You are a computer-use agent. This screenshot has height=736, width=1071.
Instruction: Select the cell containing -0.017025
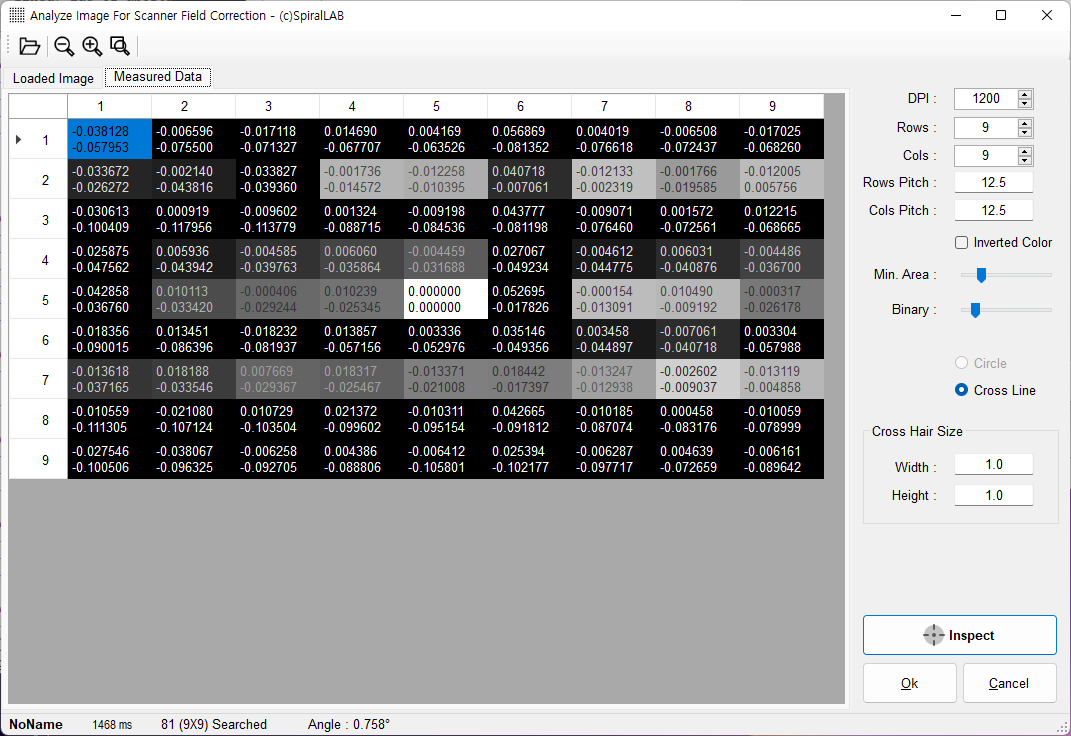(781, 139)
